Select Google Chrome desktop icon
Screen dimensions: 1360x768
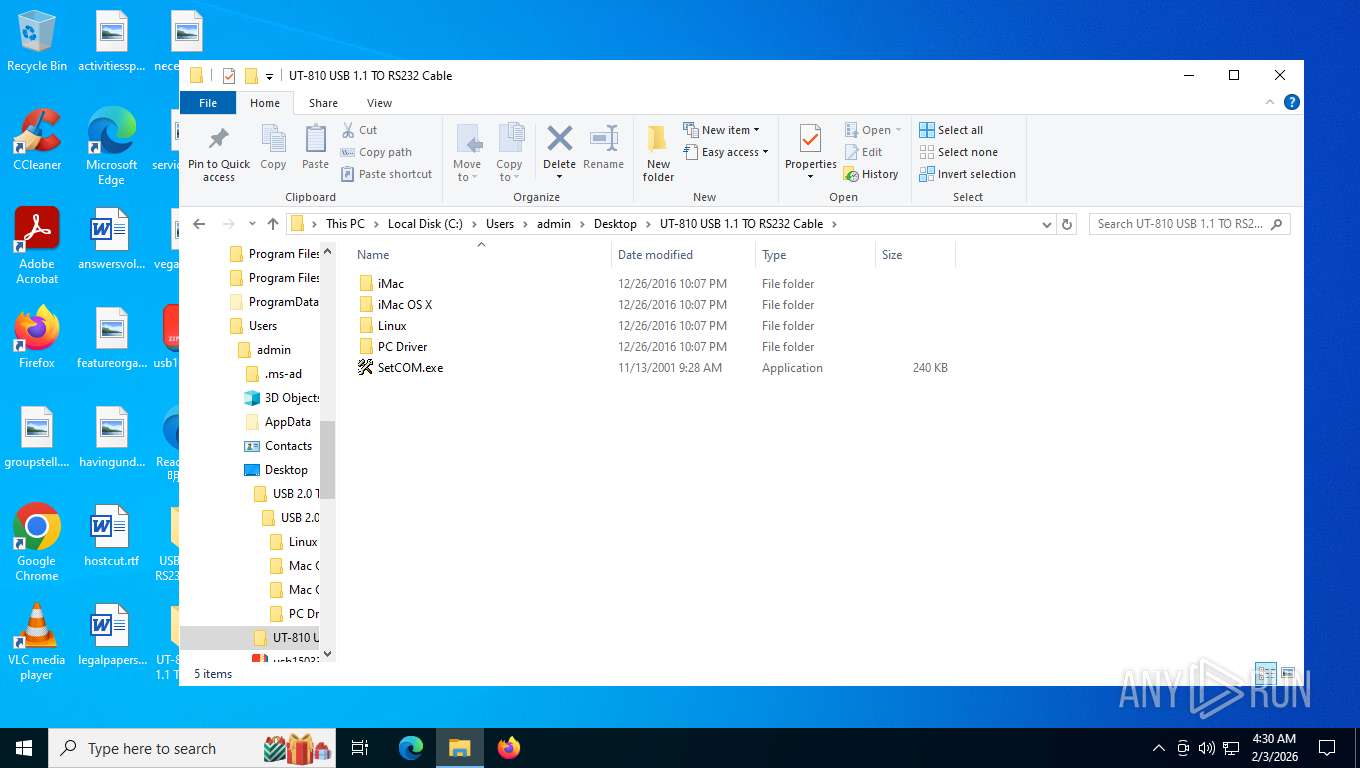coord(37,542)
